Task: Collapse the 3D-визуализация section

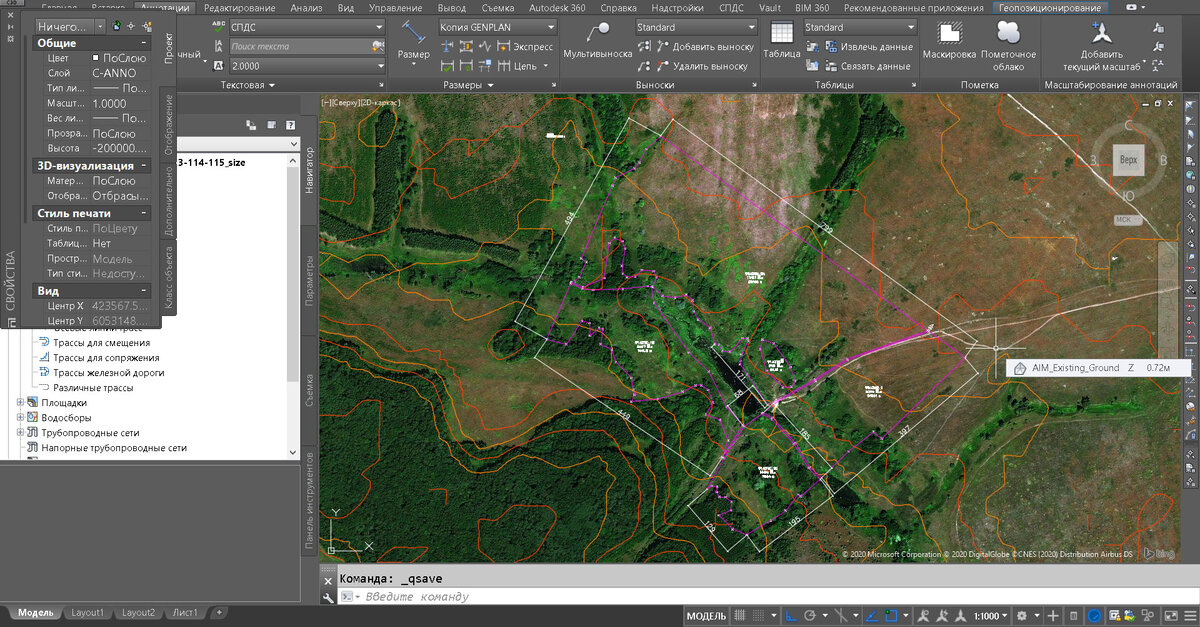Action: pyautogui.click(x=145, y=165)
